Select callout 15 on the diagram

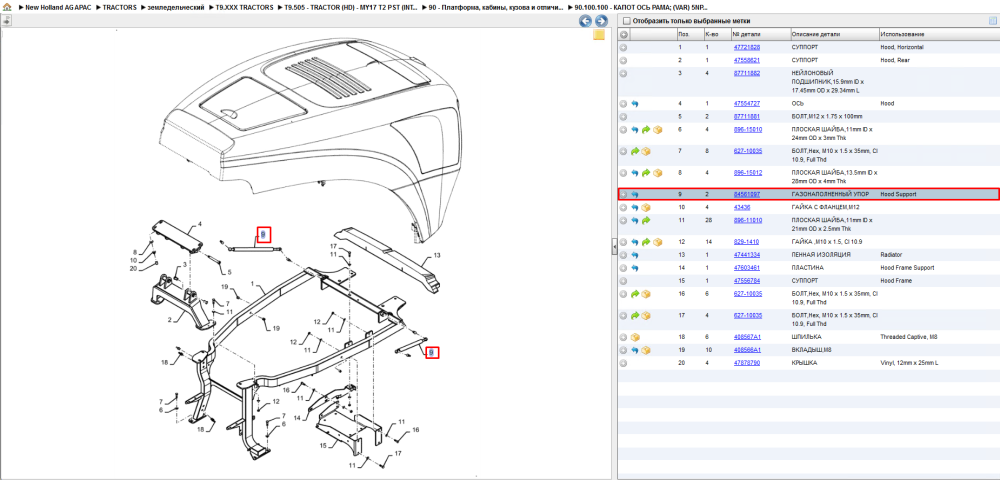point(323,444)
